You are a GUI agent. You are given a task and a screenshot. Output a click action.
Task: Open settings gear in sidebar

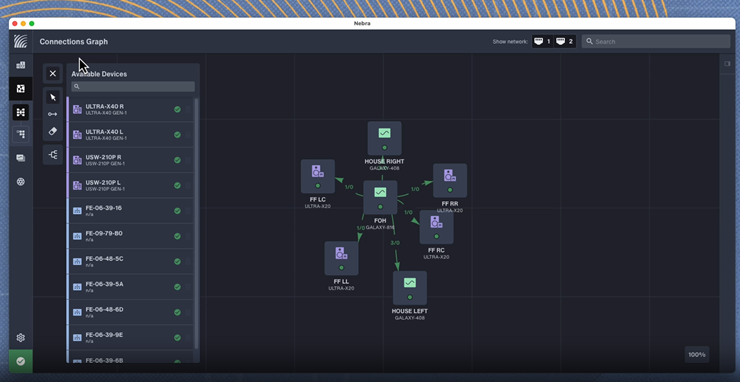[x=21, y=338]
